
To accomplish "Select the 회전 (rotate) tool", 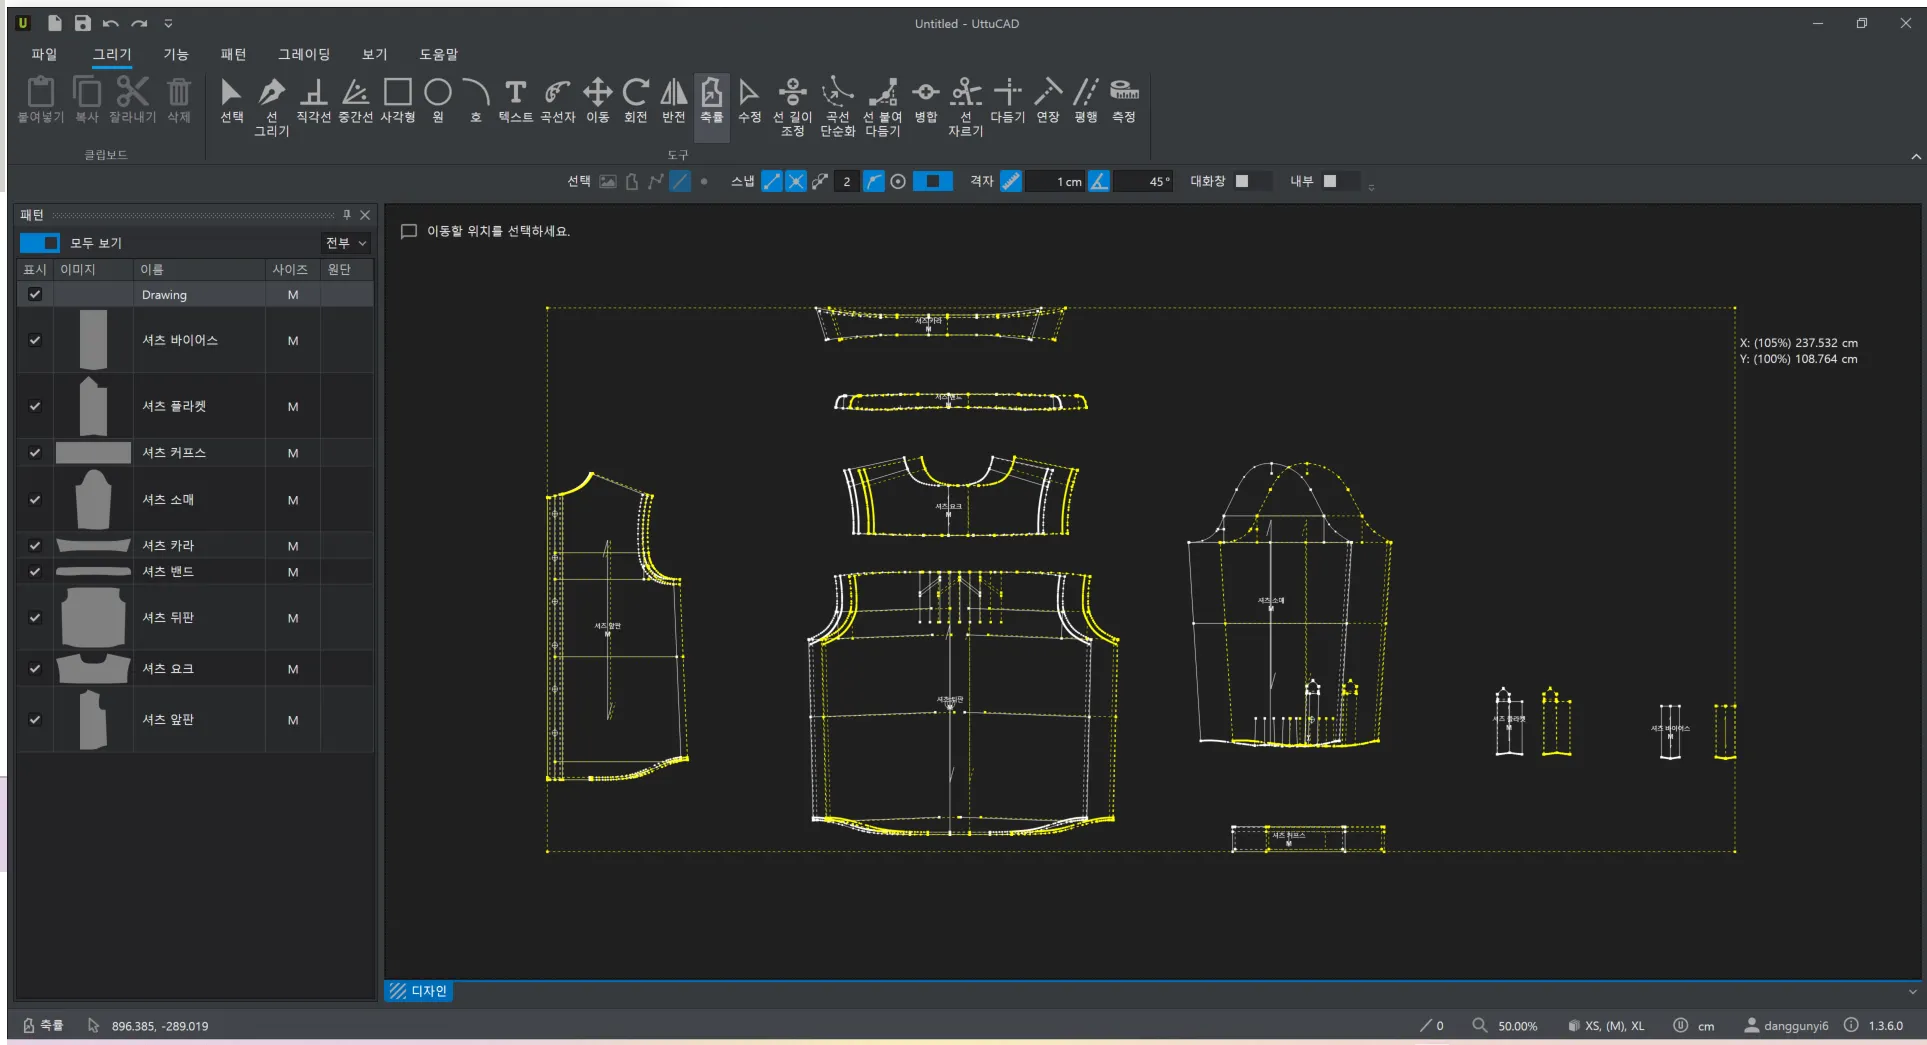I will tap(635, 100).
